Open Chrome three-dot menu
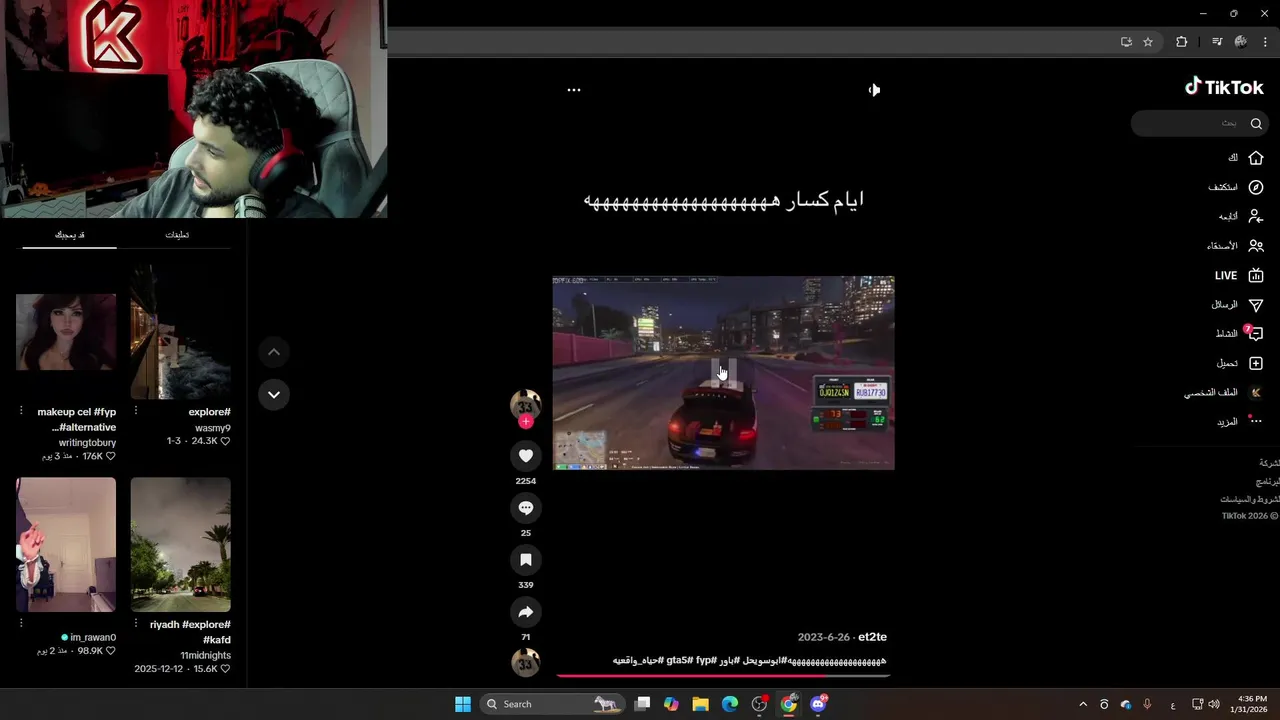 pyautogui.click(x=1265, y=42)
